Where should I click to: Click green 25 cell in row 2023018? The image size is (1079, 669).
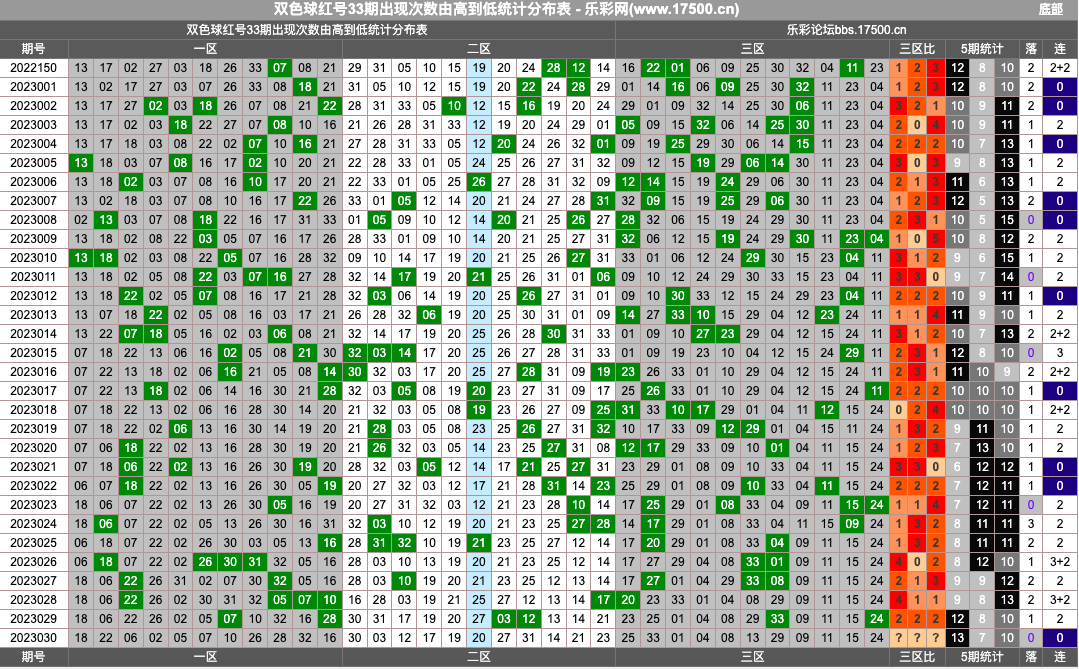pyautogui.click(x=603, y=410)
